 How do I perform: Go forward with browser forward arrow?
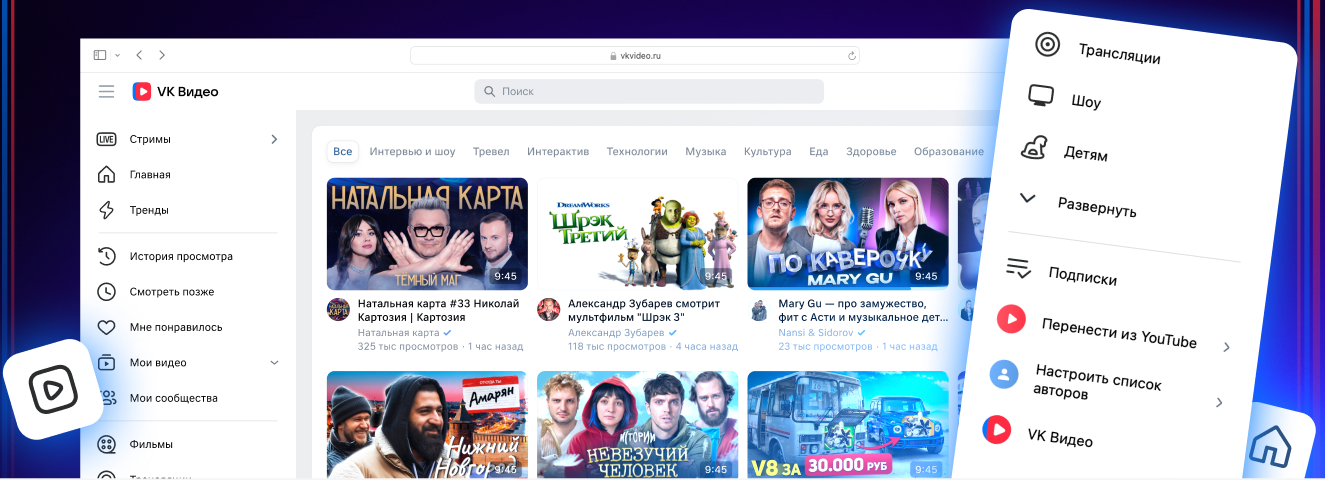click(x=162, y=55)
